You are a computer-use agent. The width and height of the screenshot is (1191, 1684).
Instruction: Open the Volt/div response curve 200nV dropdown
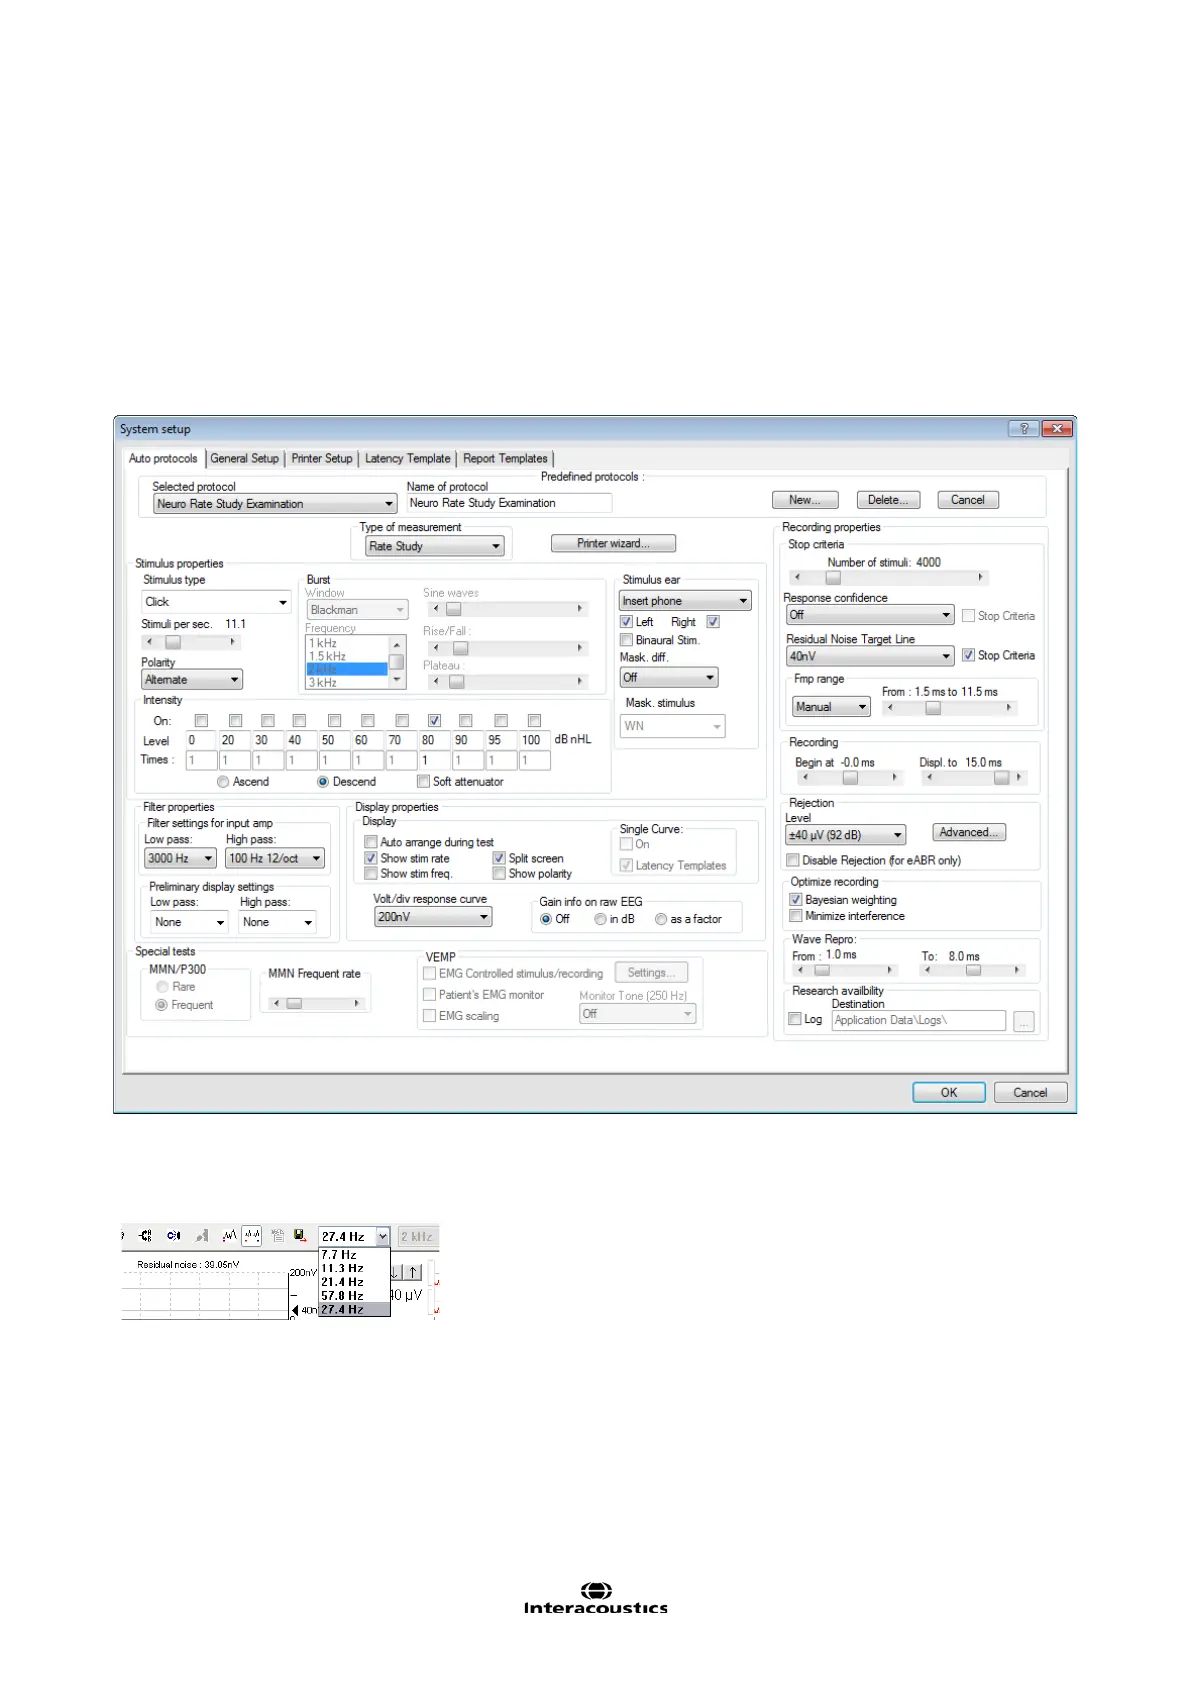point(433,917)
